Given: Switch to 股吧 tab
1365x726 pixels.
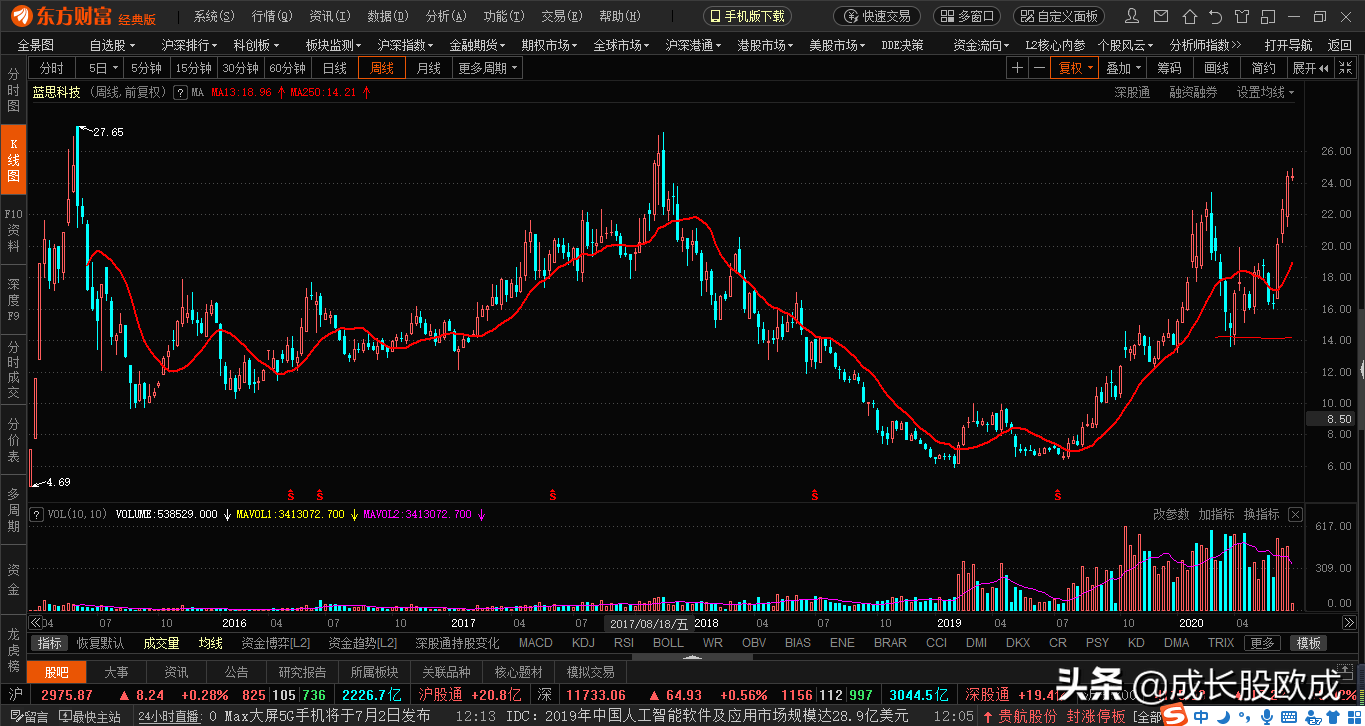Looking at the screenshot, I should coord(57,672).
